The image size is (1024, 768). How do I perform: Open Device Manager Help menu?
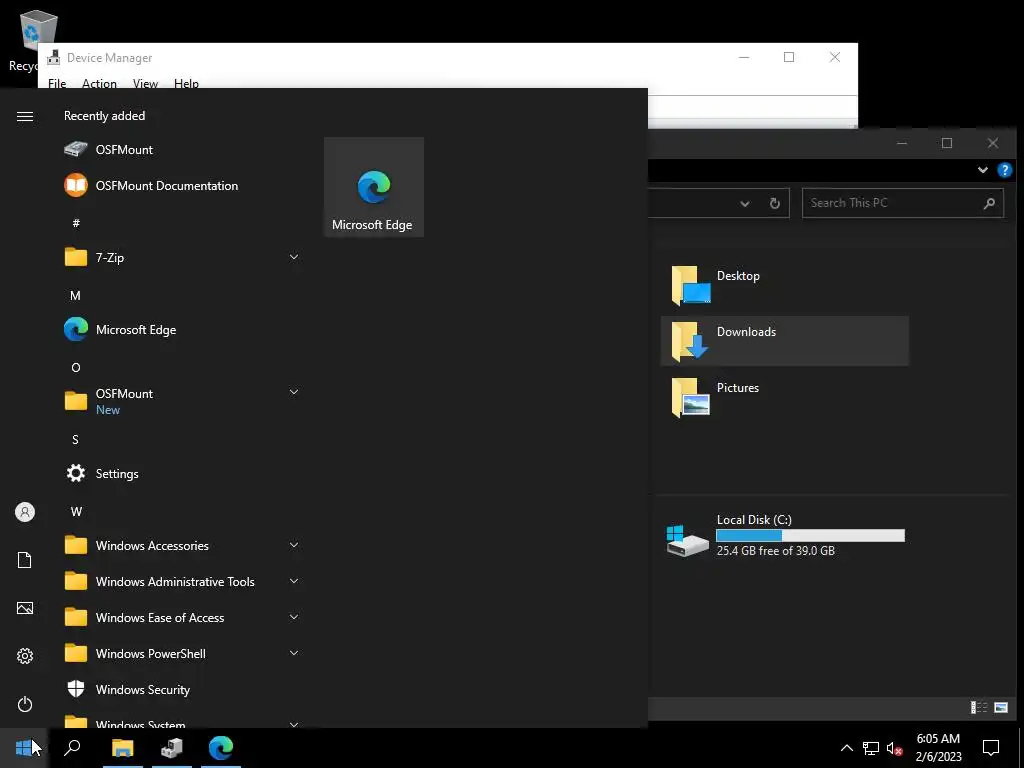(x=186, y=84)
